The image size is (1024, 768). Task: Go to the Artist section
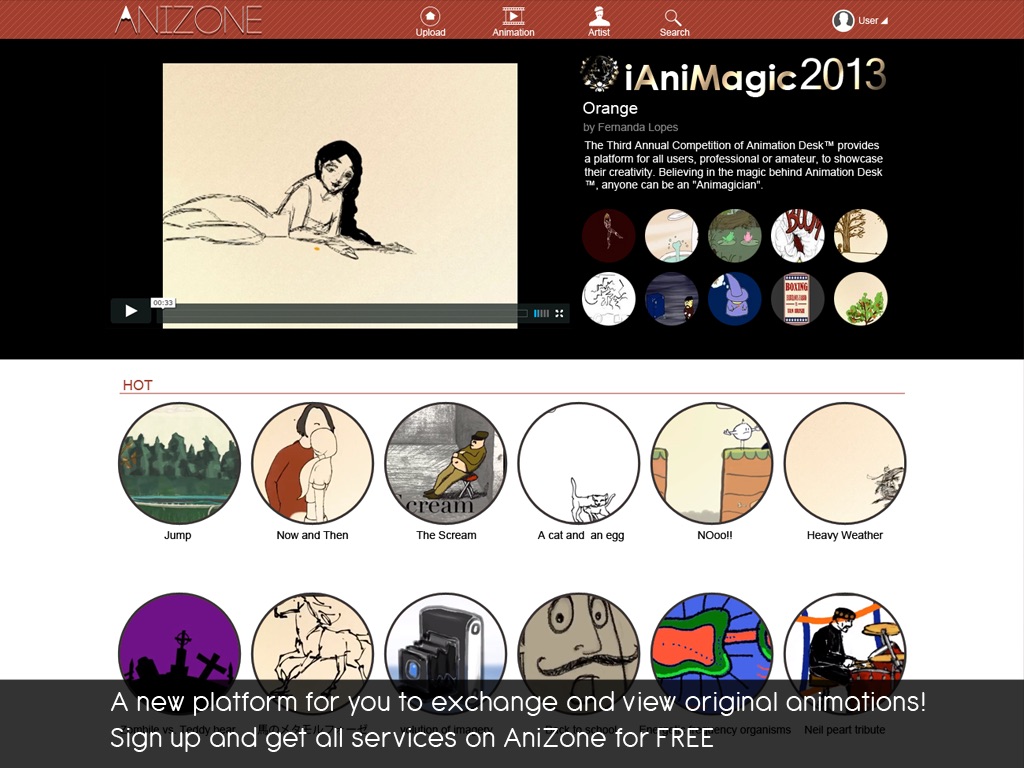[x=599, y=22]
